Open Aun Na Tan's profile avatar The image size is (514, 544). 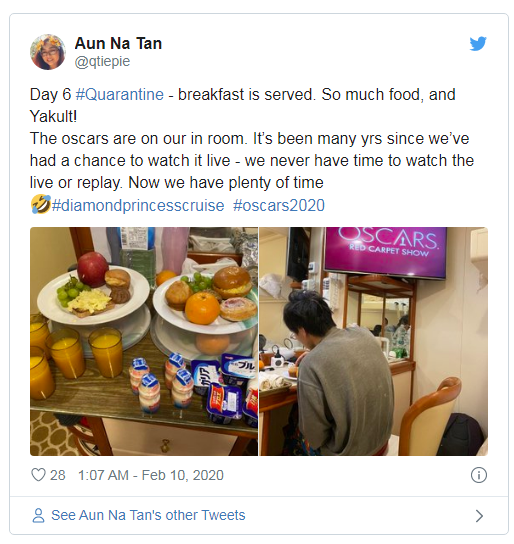coord(48,52)
